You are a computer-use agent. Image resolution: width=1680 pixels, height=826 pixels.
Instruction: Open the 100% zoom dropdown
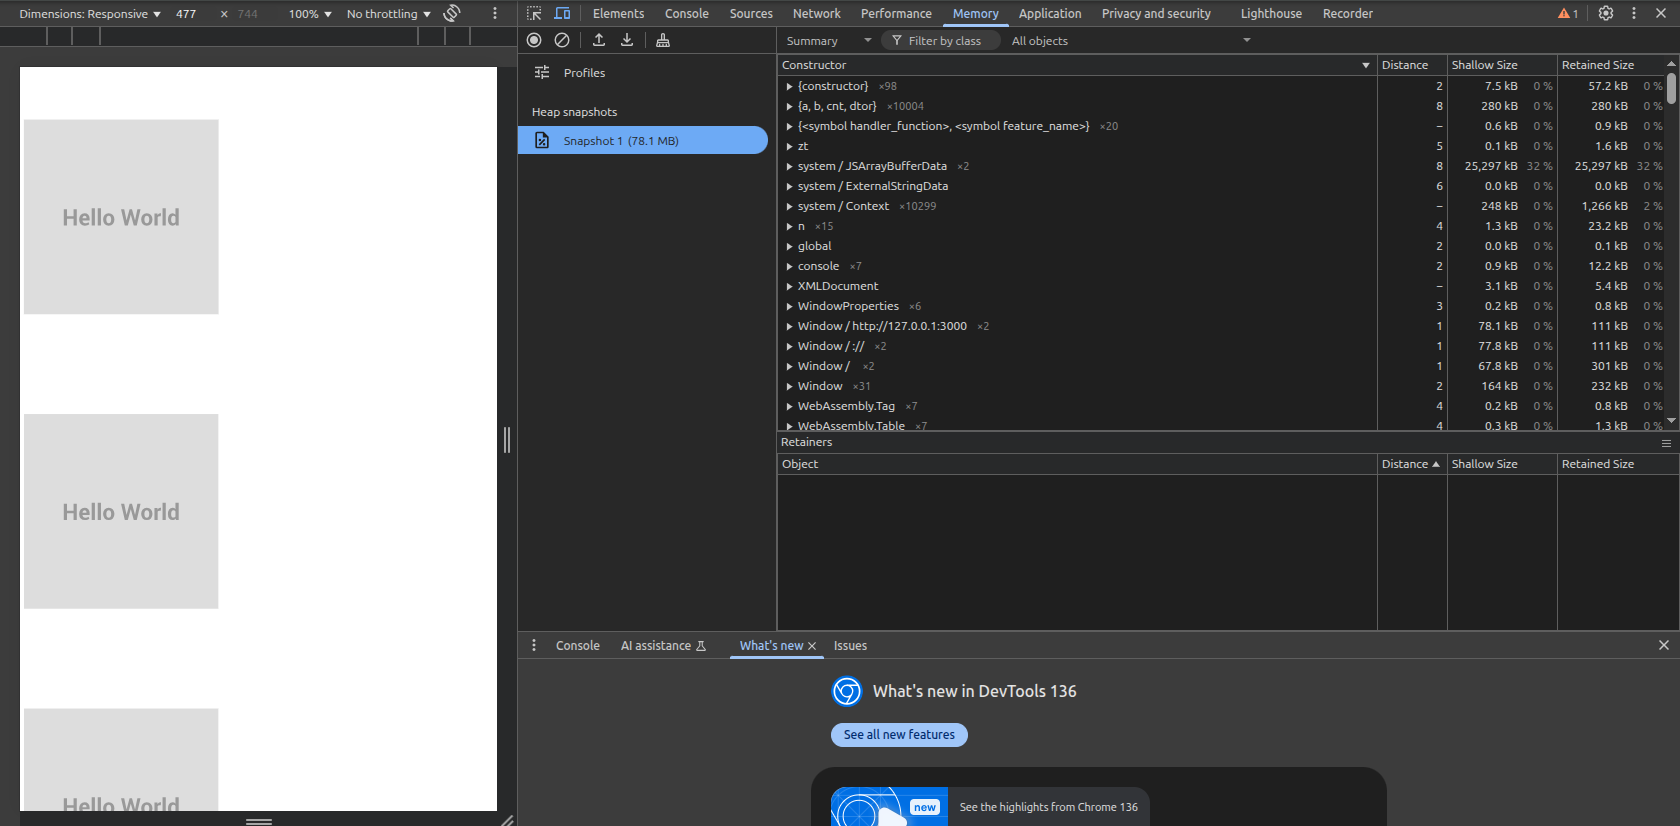click(x=310, y=14)
